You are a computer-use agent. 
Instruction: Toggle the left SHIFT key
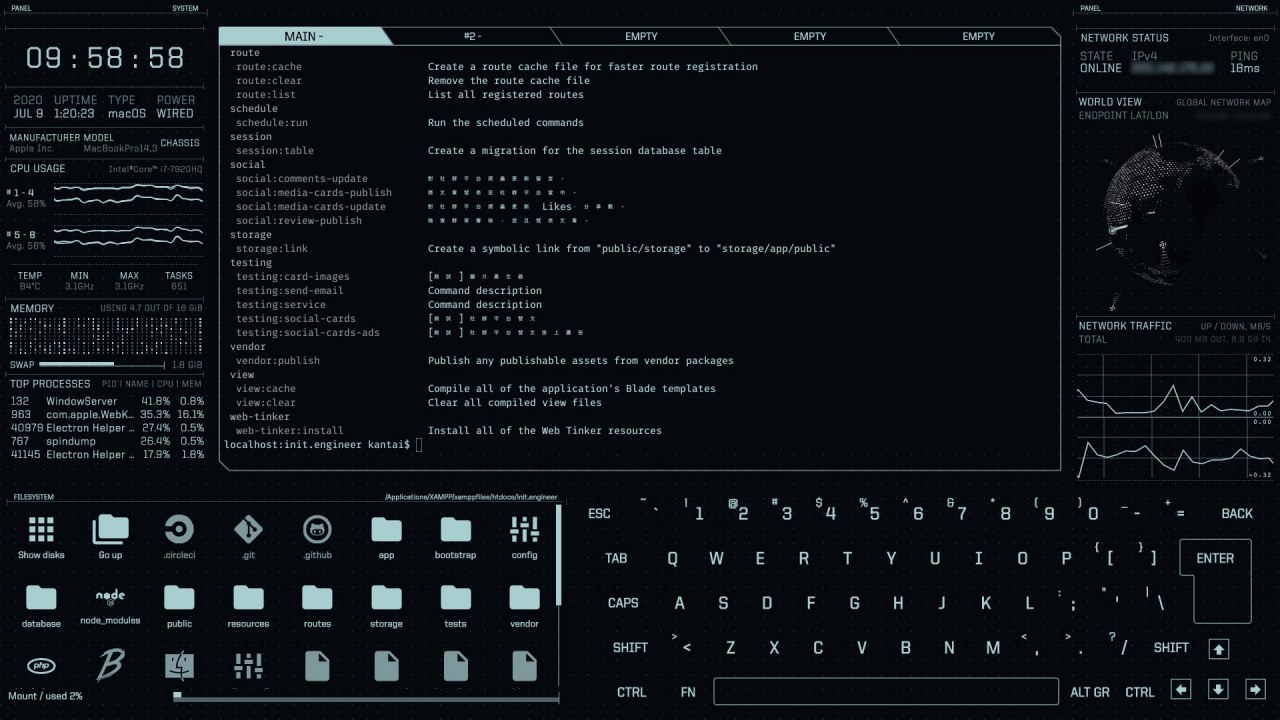[630, 648]
